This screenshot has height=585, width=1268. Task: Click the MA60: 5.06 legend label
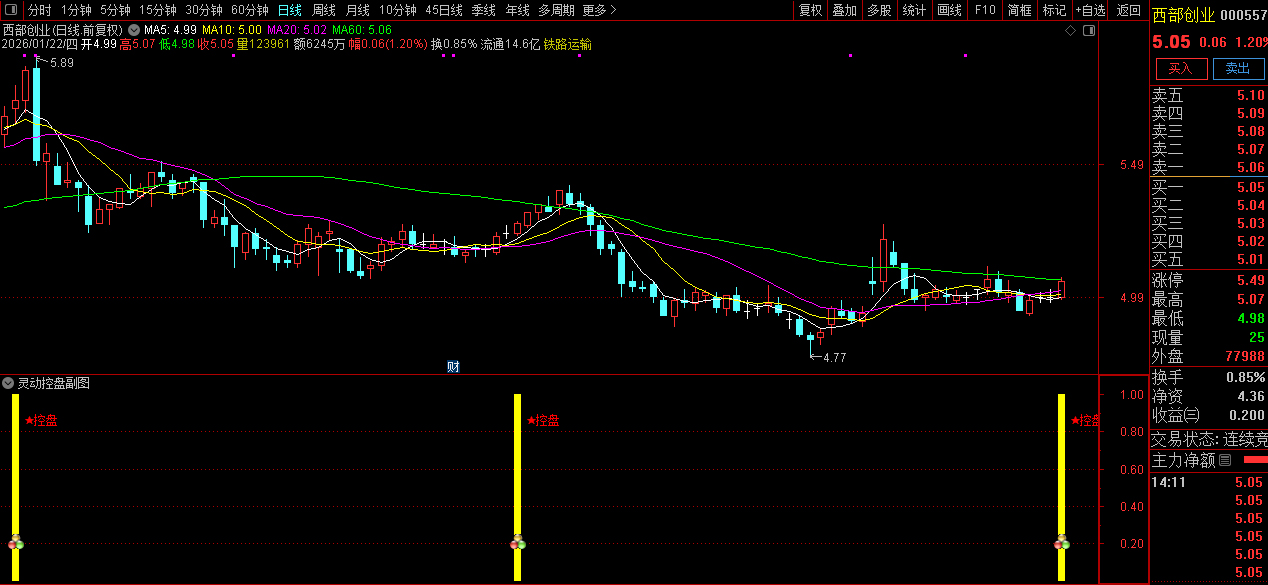363,31
